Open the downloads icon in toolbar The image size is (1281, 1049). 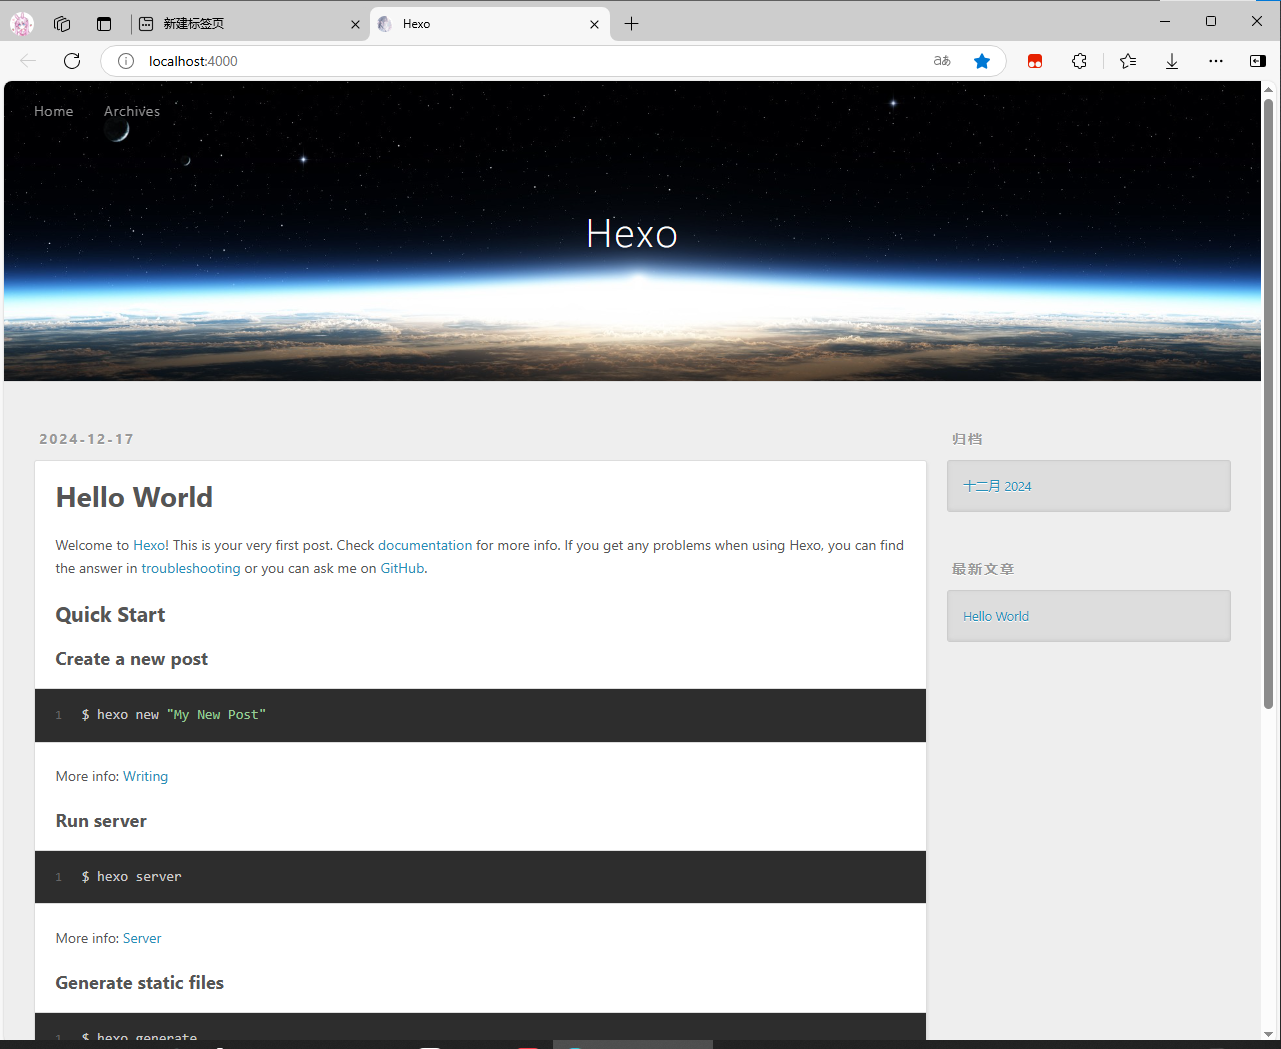click(1172, 61)
